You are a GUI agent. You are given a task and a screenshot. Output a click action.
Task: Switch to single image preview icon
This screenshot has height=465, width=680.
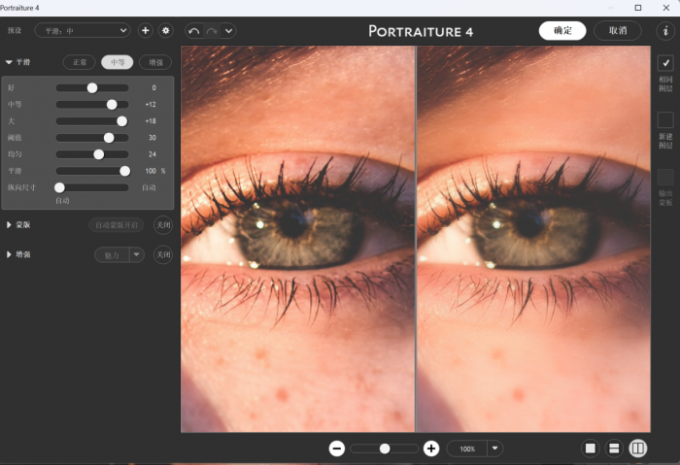[x=591, y=449]
